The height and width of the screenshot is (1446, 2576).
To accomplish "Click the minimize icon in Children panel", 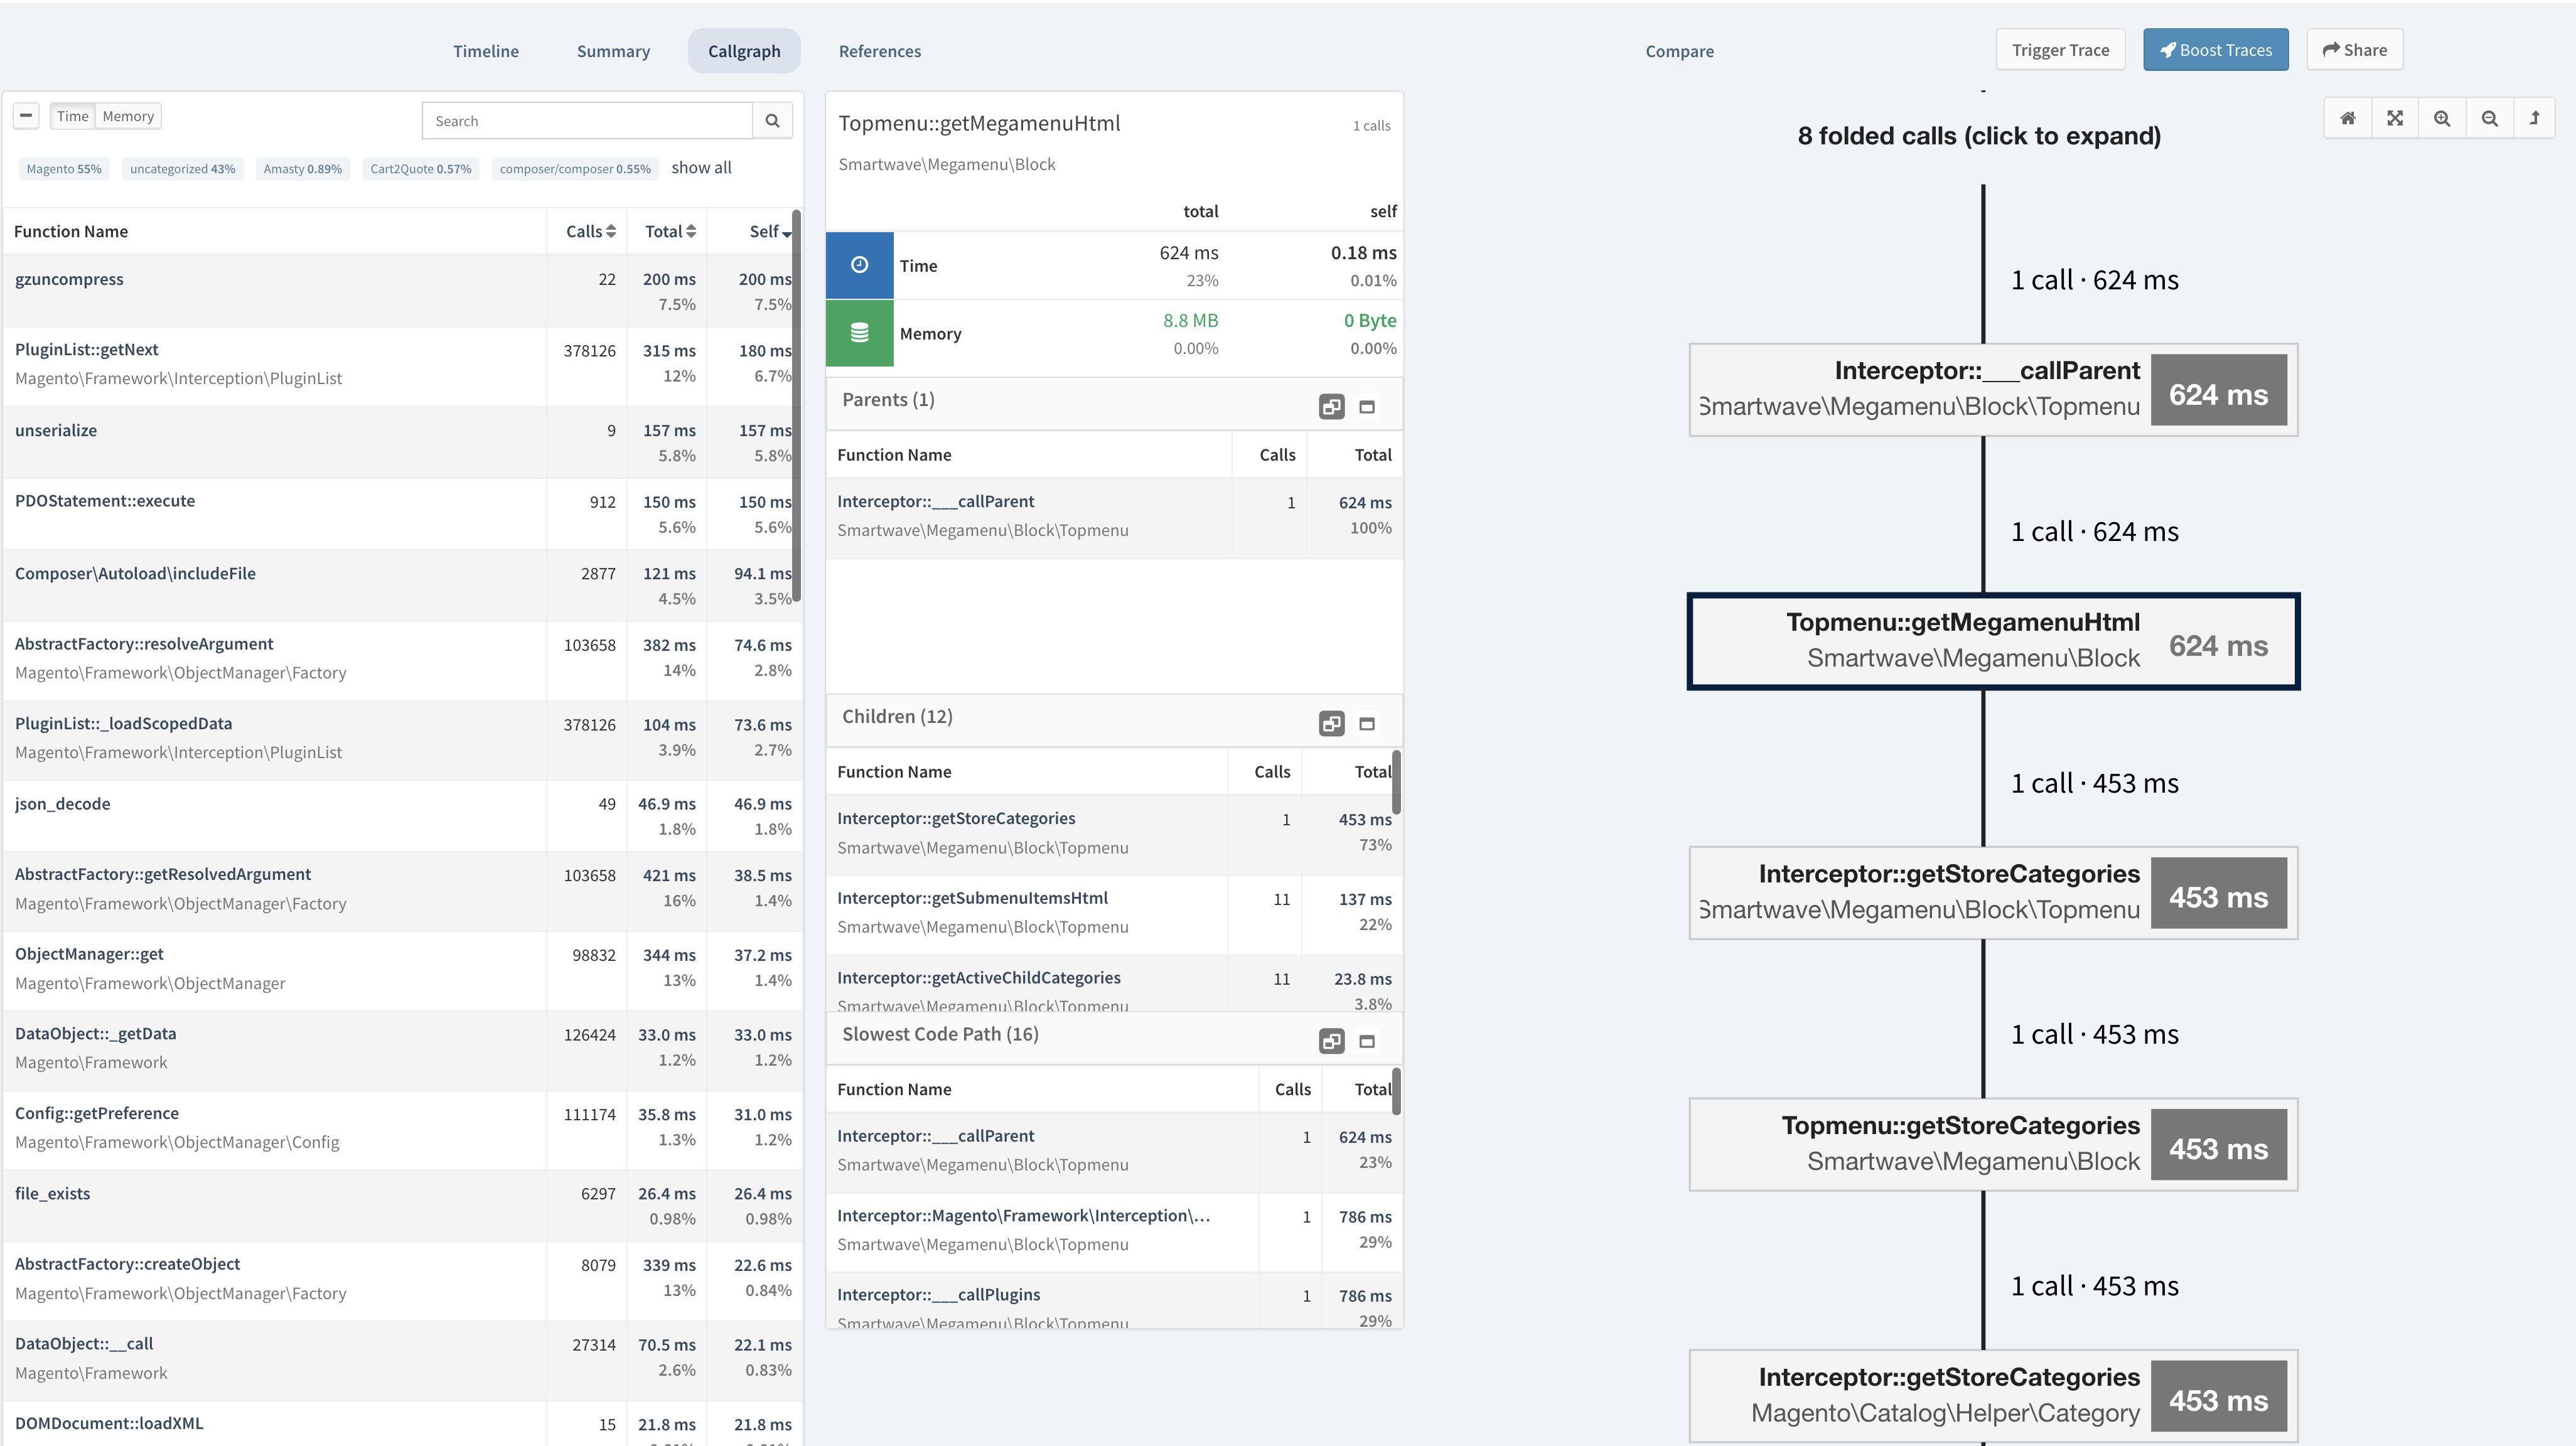I will (x=1367, y=724).
